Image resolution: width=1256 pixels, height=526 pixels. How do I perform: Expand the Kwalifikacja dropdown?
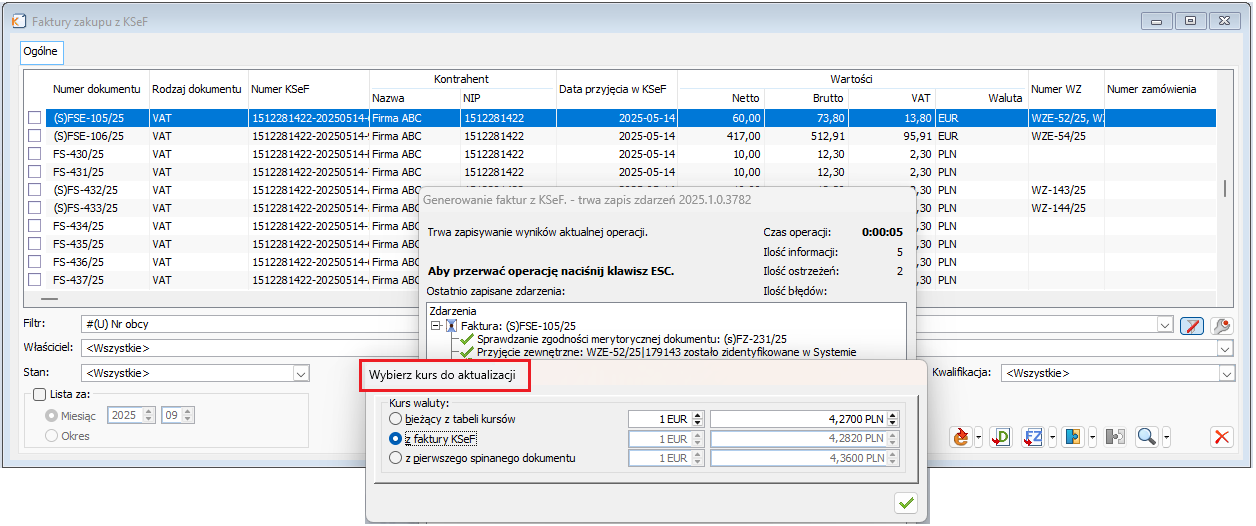tap(1226, 373)
